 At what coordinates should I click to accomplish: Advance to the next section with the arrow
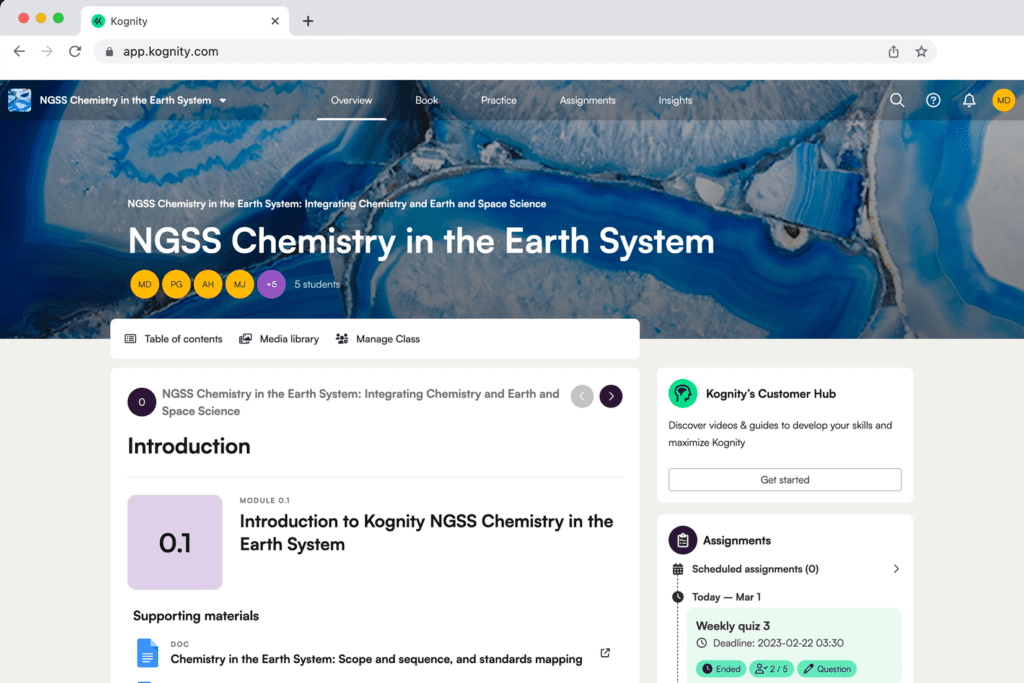(611, 396)
